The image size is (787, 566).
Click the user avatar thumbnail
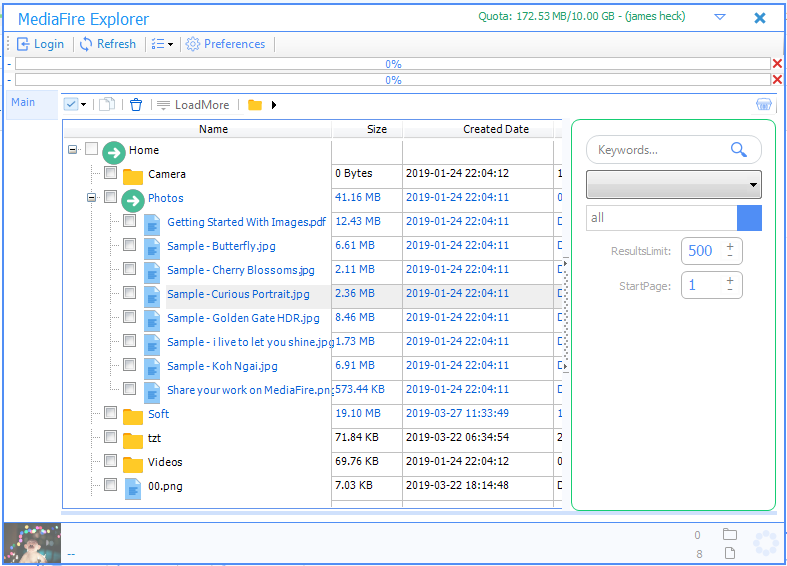[x=32, y=543]
